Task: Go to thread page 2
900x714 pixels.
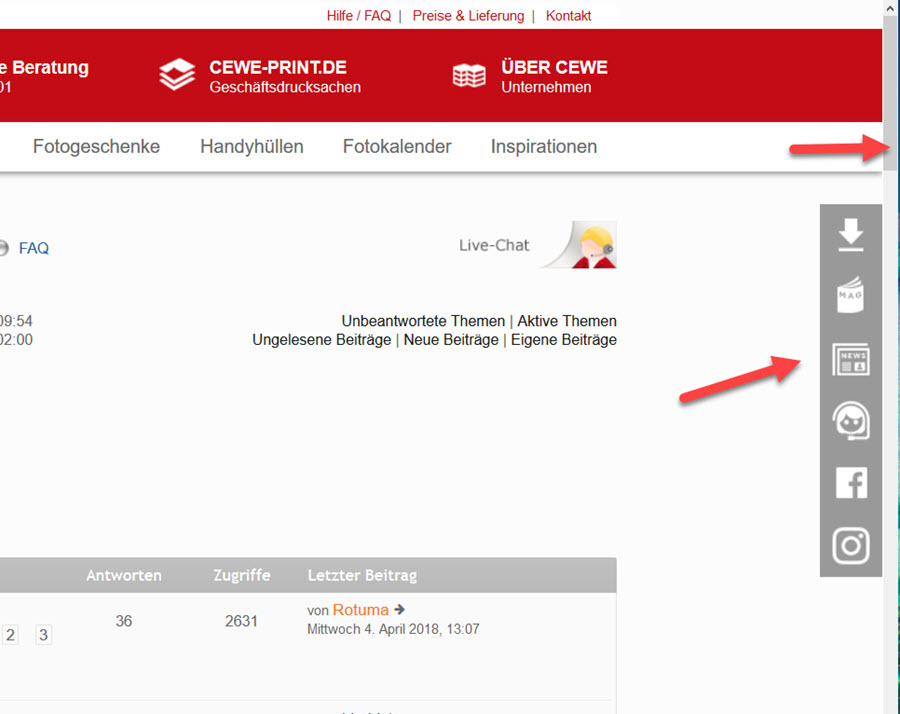Action: tap(10, 635)
